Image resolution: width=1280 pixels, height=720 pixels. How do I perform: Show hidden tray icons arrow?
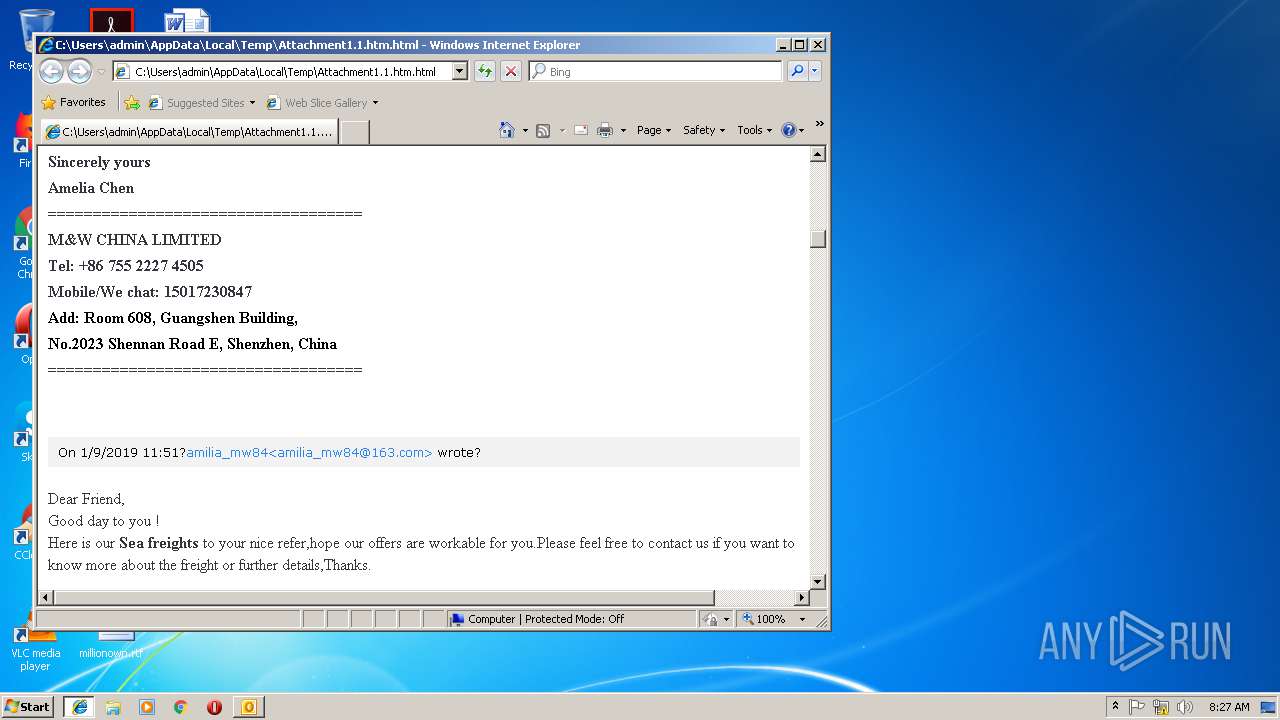[x=1116, y=707]
